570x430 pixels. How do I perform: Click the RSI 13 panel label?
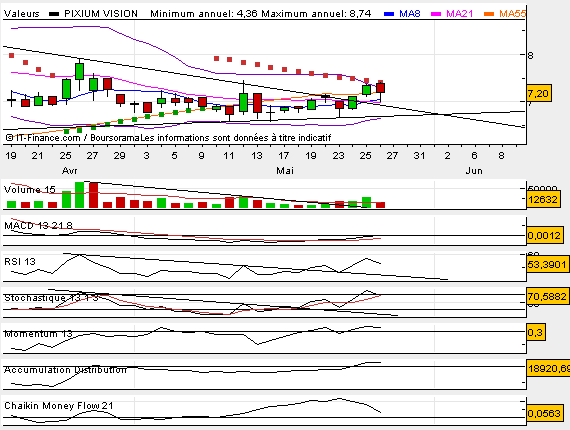point(20,261)
